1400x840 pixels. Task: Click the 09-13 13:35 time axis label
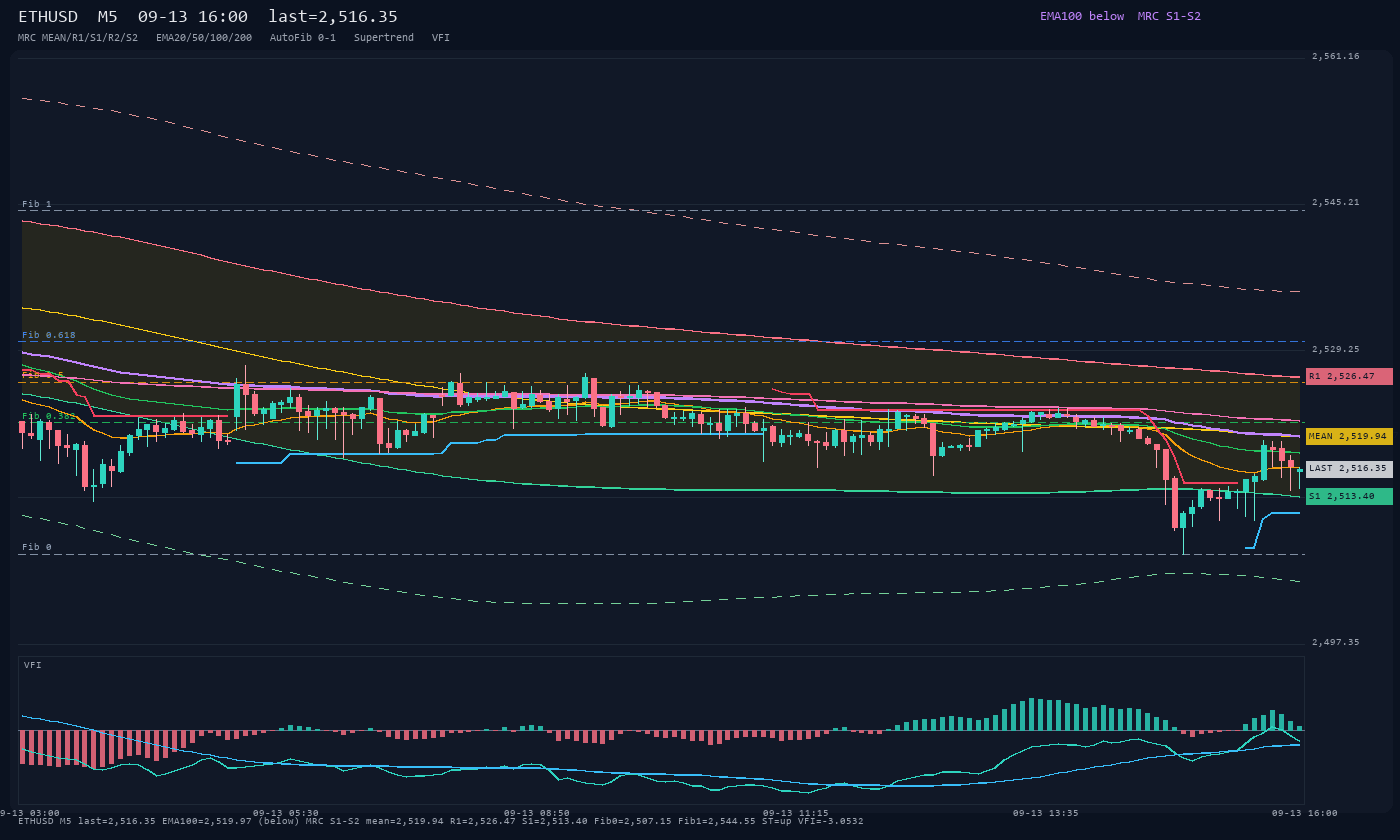(1046, 813)
